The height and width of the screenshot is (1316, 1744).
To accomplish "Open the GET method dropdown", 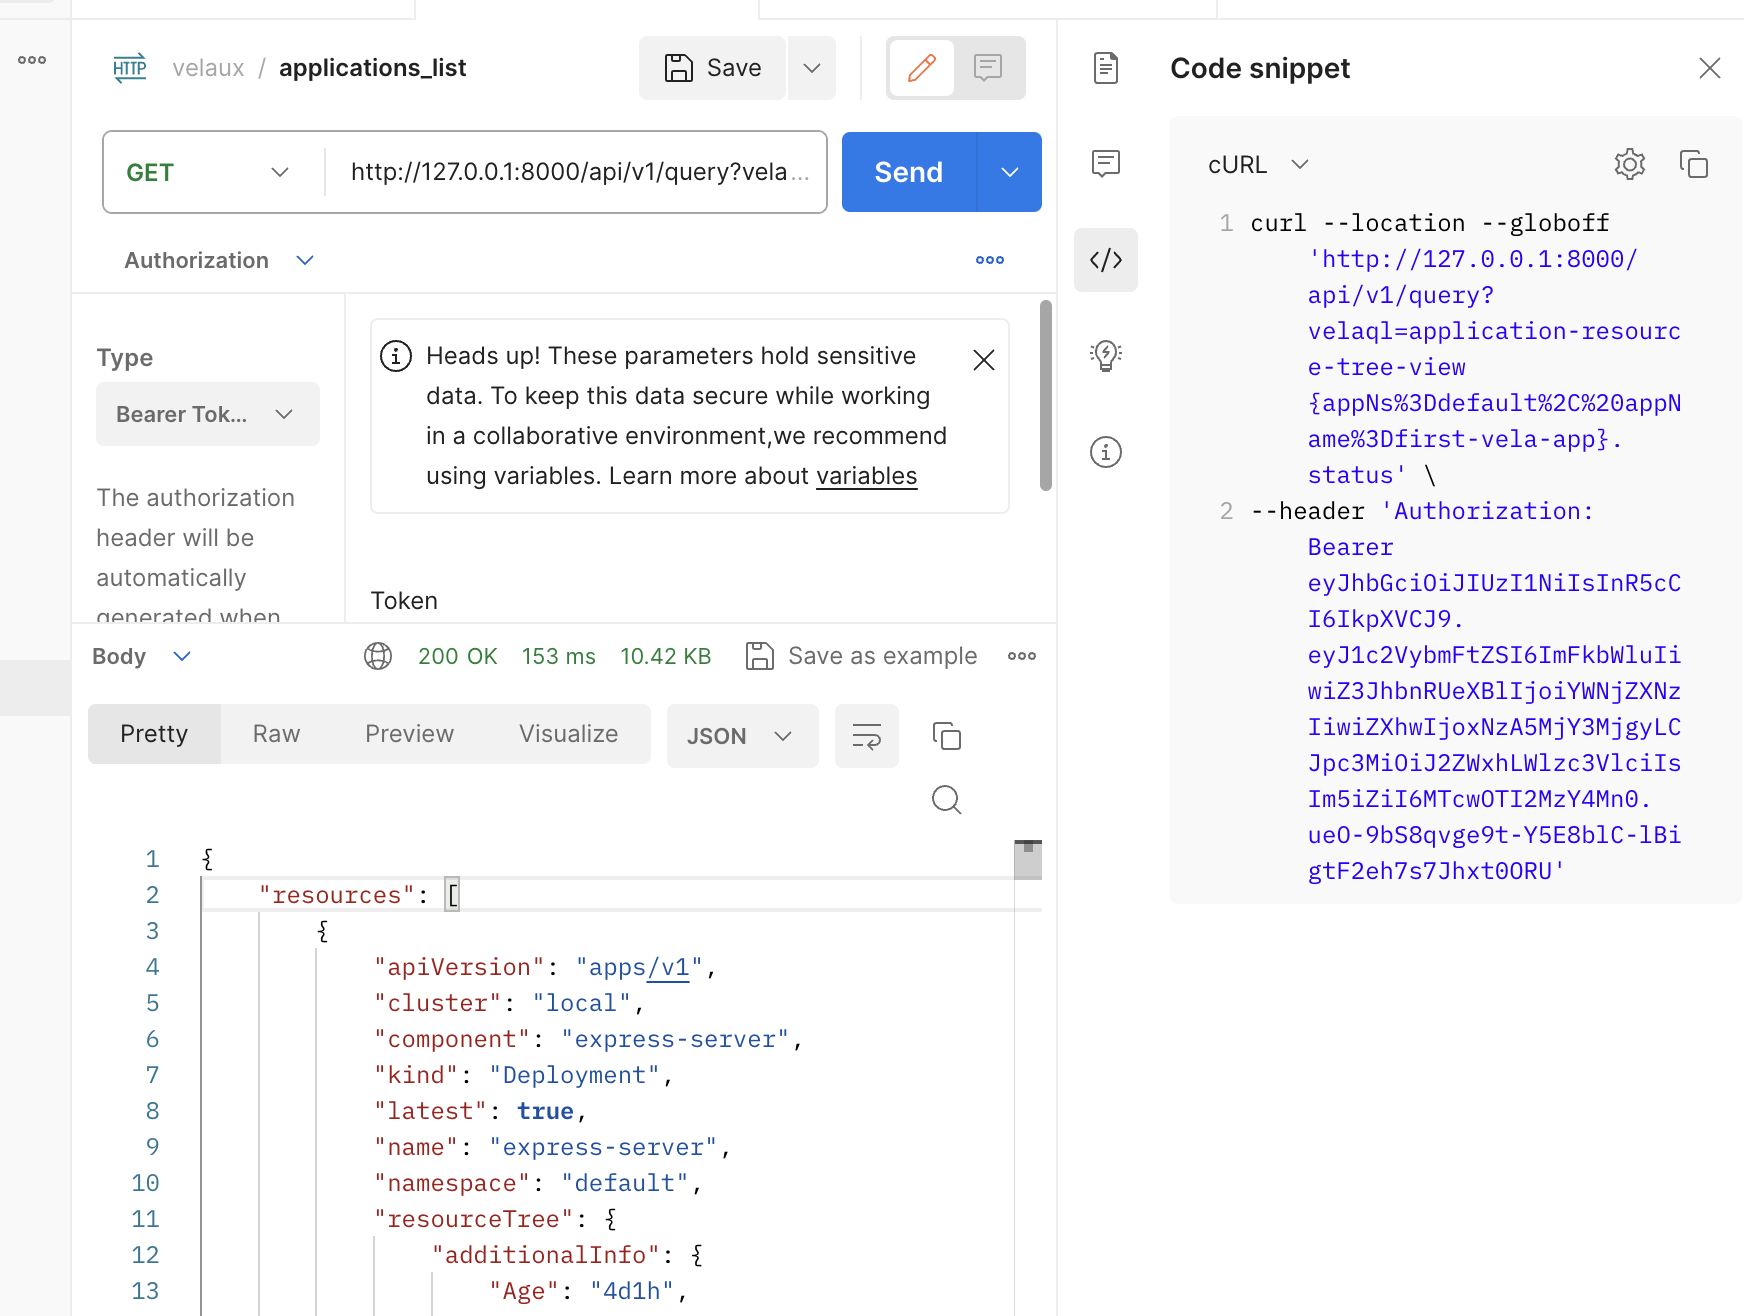I will pyautogui.click(x=209, y=172).
